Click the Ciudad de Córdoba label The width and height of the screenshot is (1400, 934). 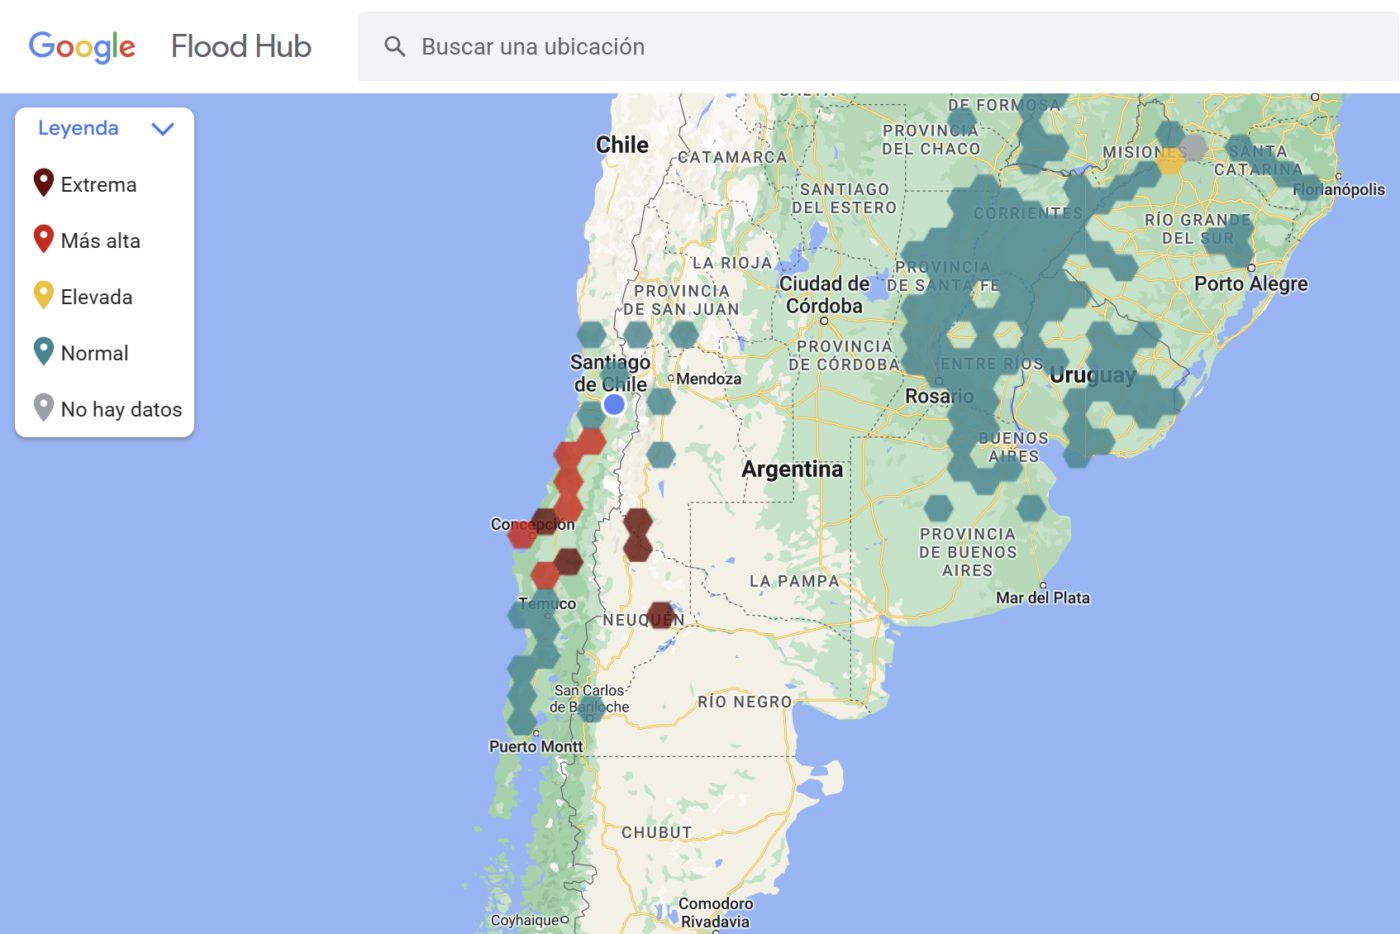click(x=824, y=295)
